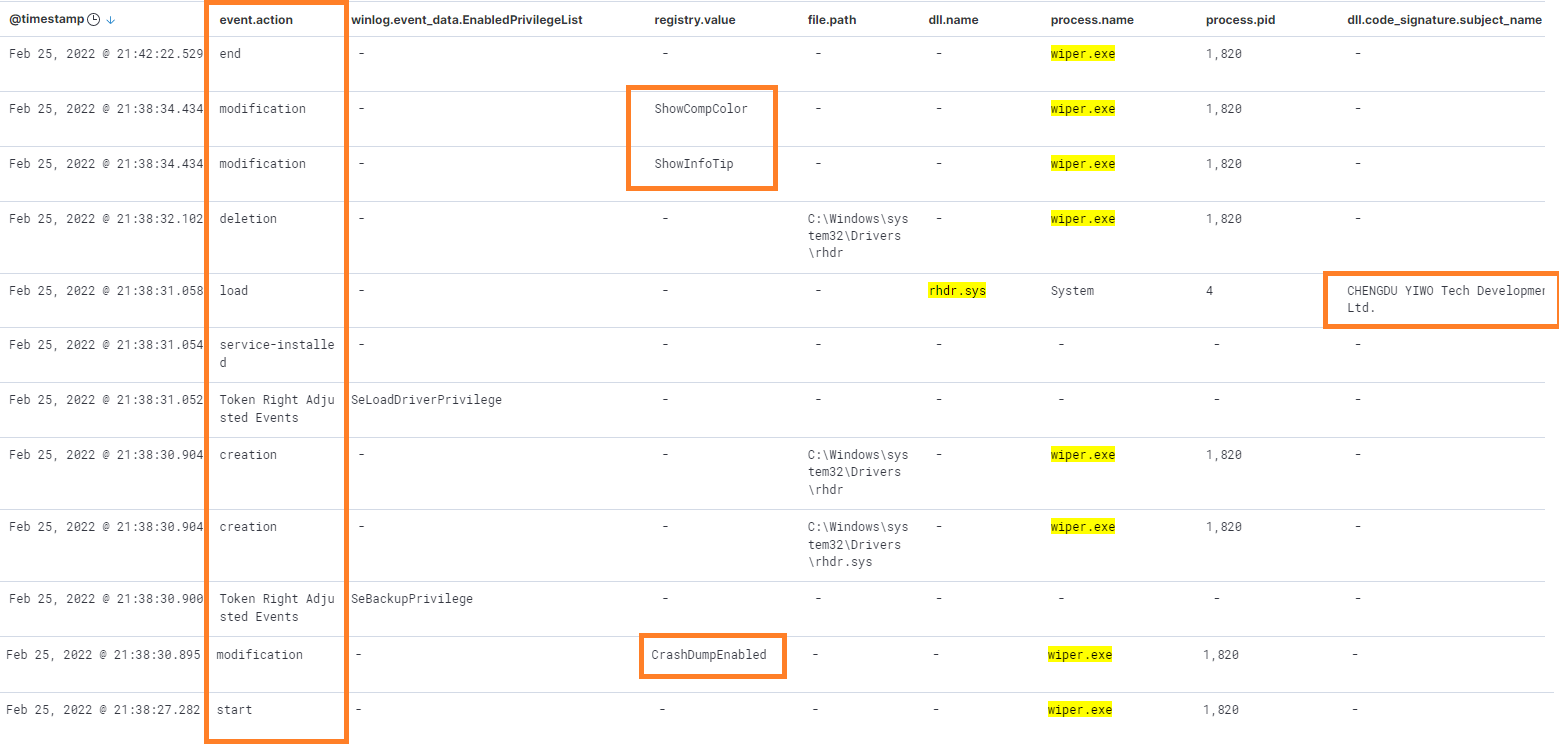Click pid 1,820 in the 'end' event row
Viewport: 1559px width, 753px height.
point(1224,54)
